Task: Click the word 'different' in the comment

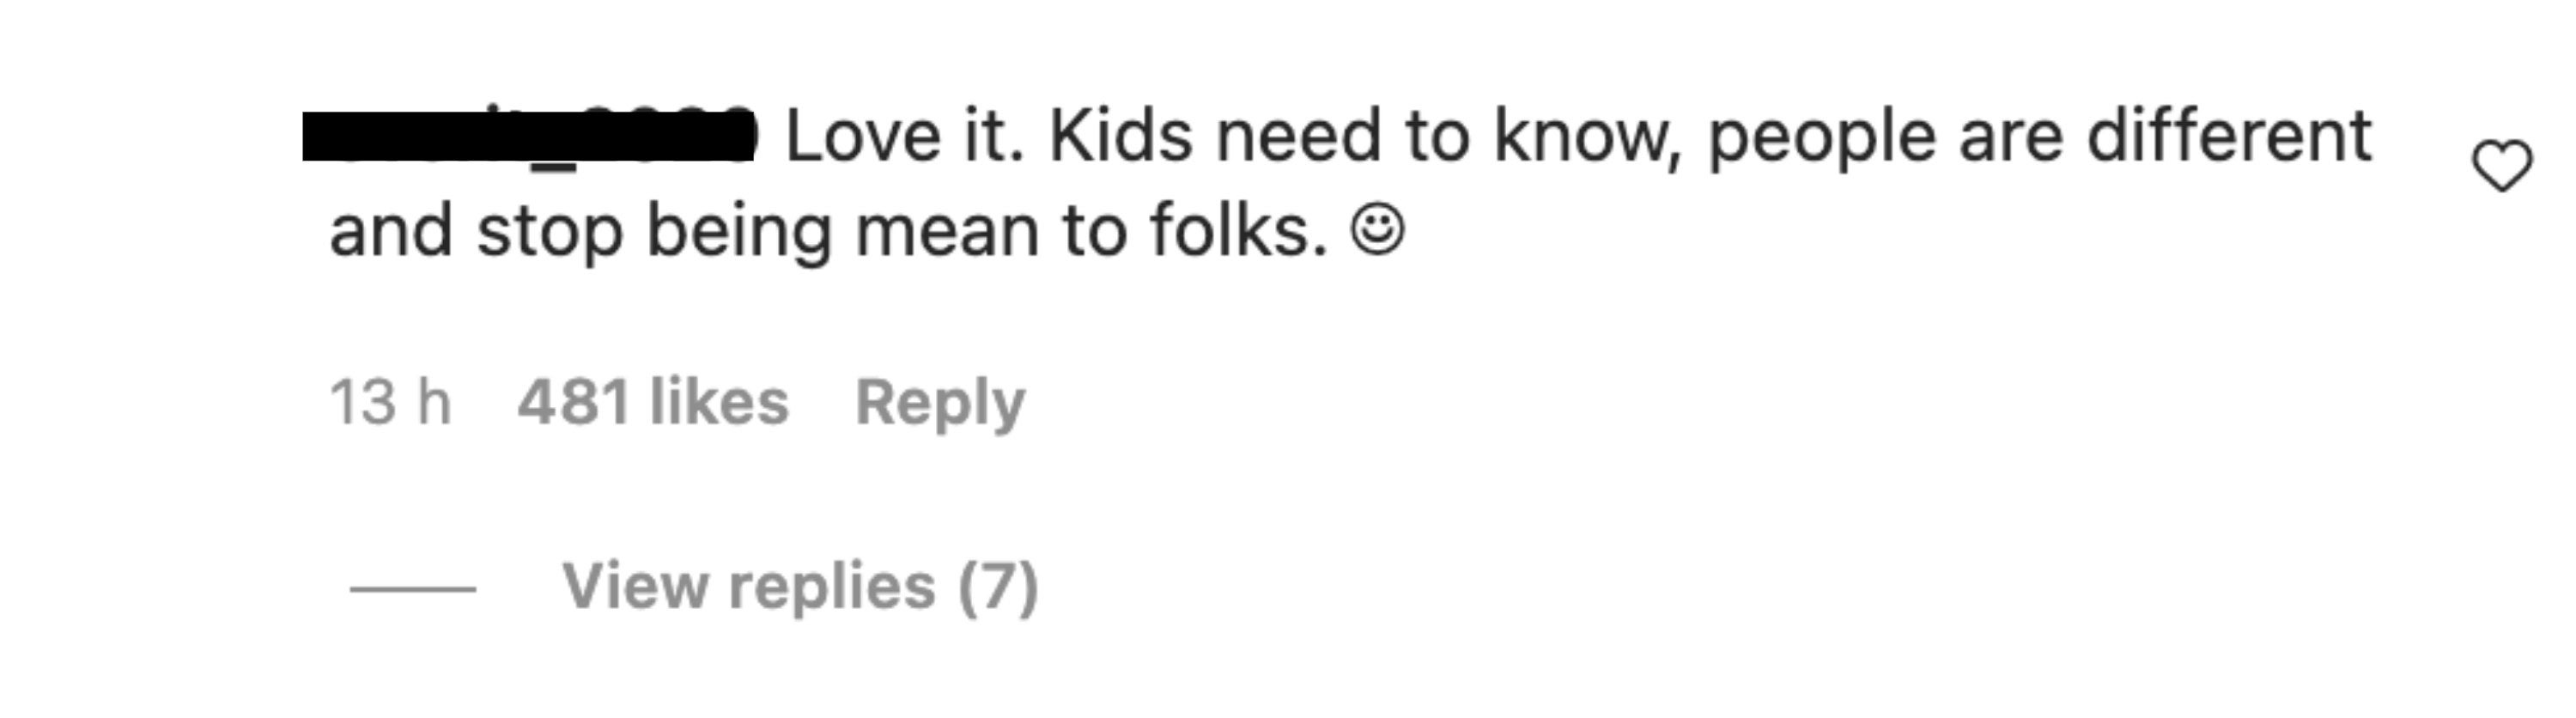Action: [x=2230, y=136]
